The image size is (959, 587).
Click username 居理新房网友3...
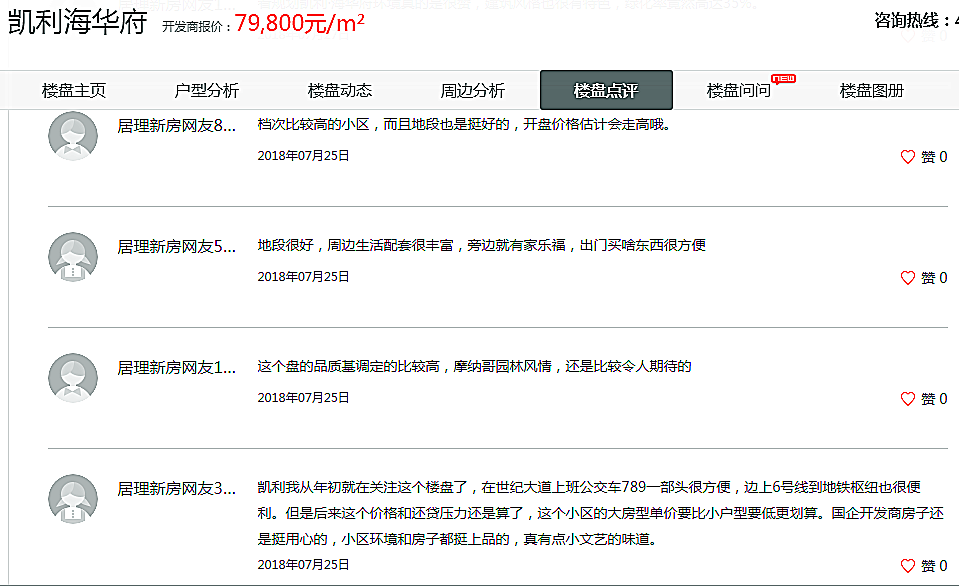177,488
